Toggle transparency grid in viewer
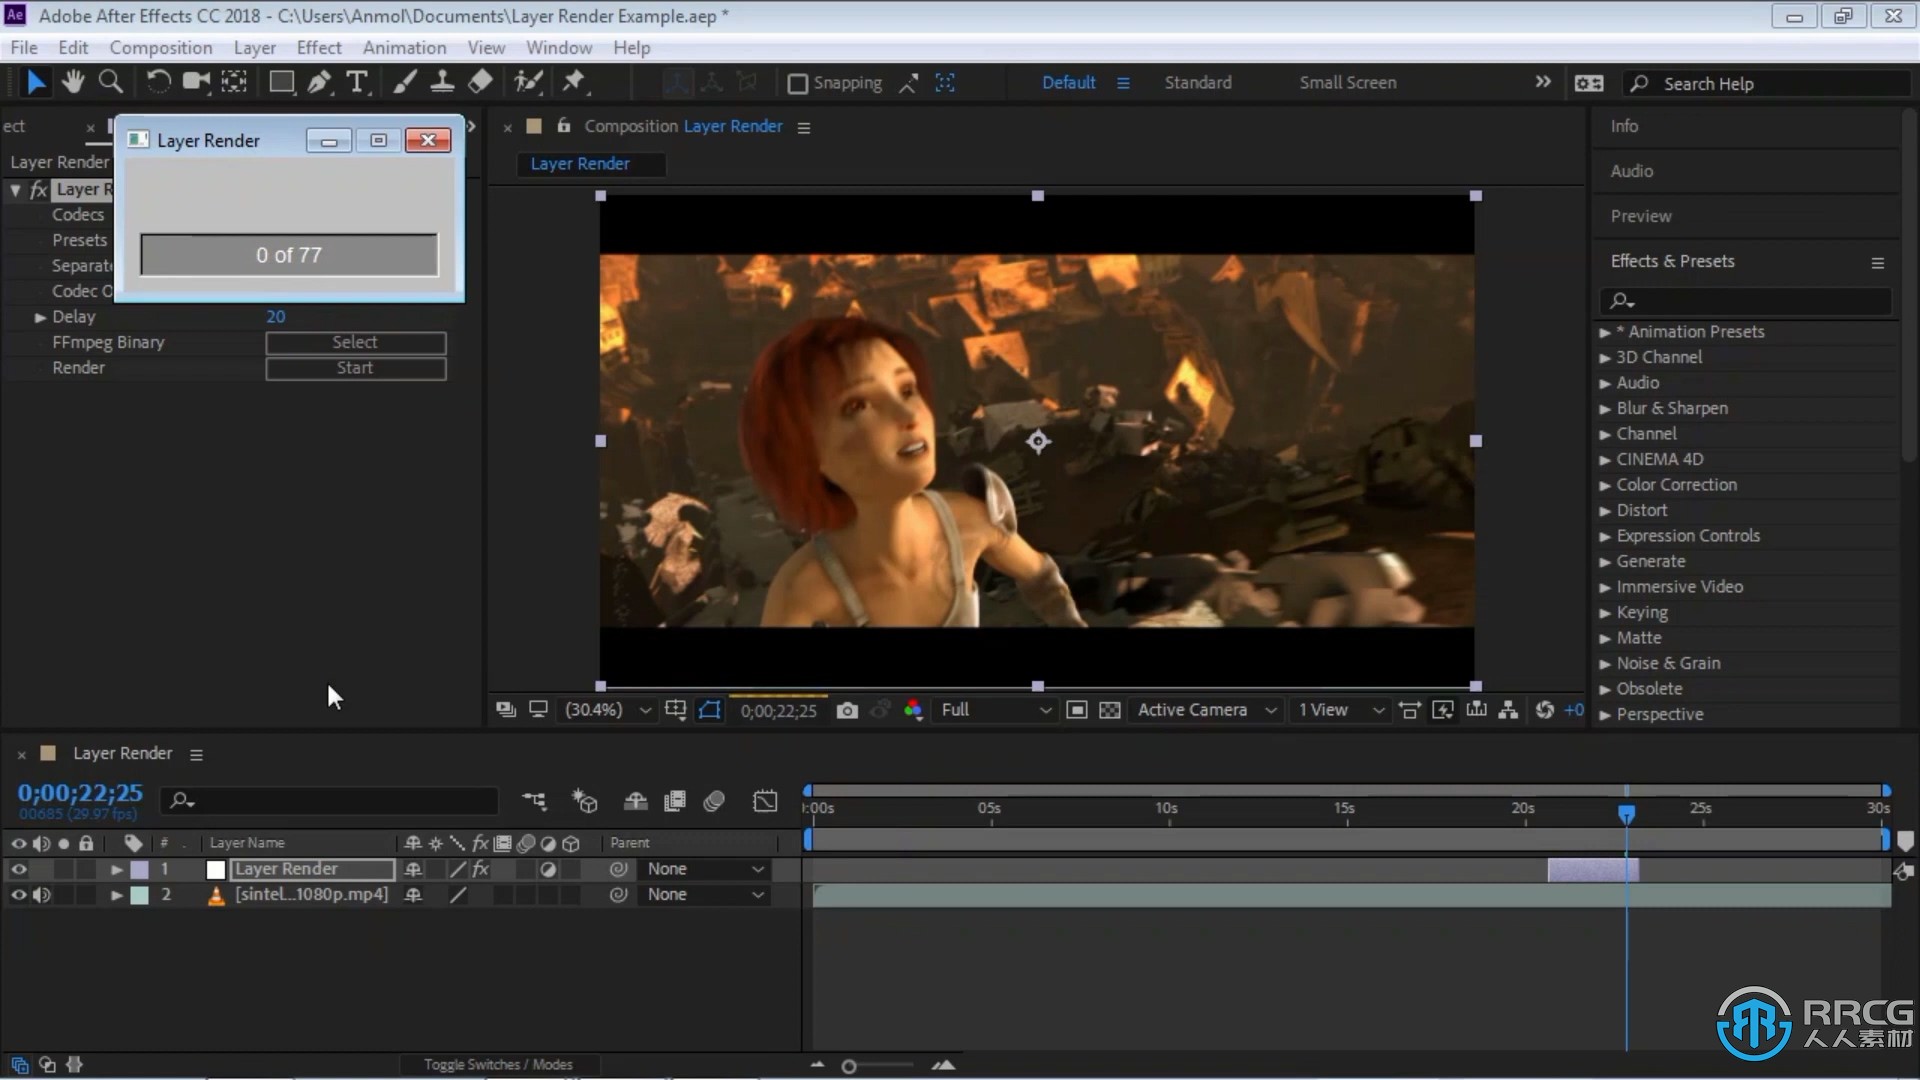Image resolution: width=1920 pixels, height=1080 pixels. tap(1110, 710)
